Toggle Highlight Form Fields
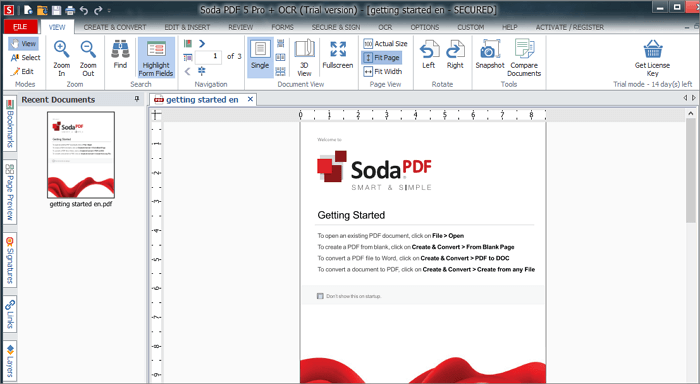700x384 pixels. coord(156,58)
